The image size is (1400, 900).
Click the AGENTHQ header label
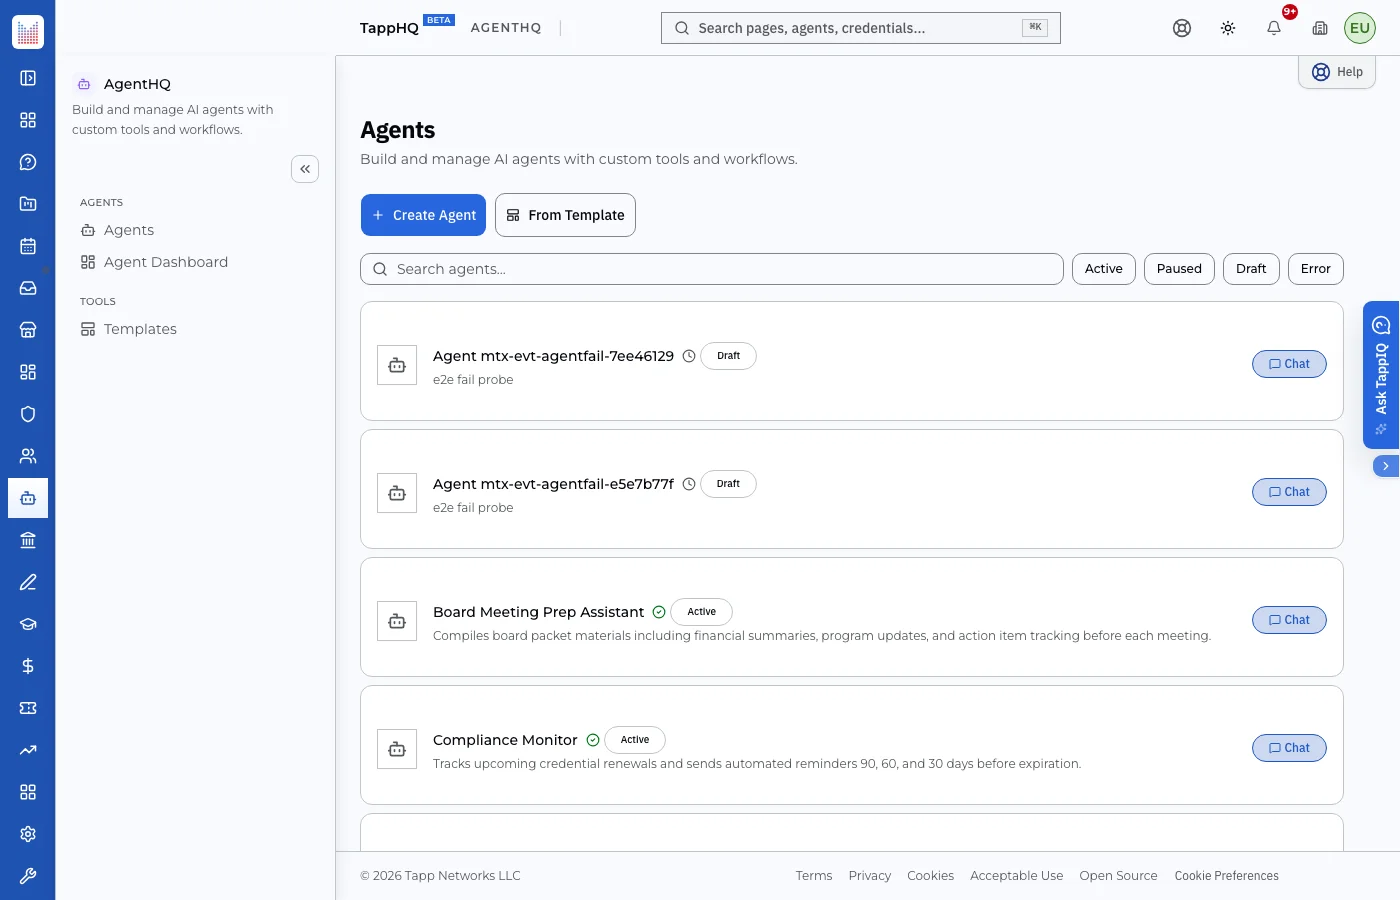506,28
